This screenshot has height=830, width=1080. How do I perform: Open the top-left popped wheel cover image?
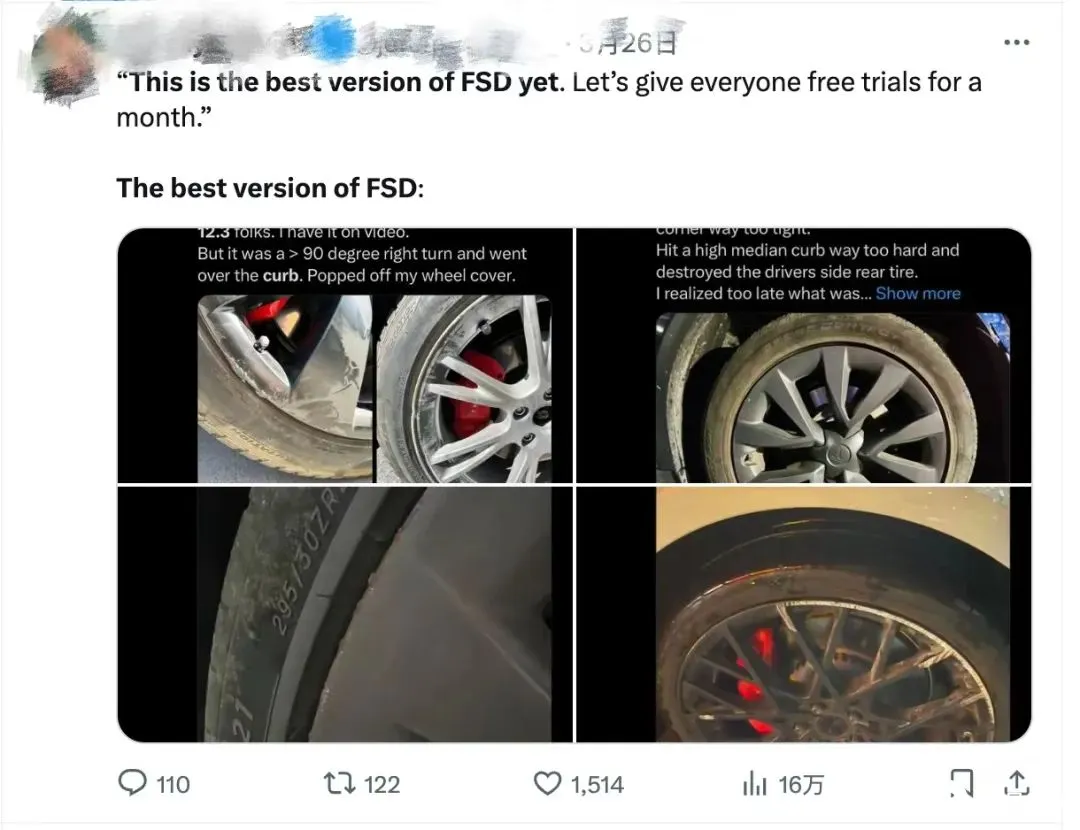(x=345, y=356)
